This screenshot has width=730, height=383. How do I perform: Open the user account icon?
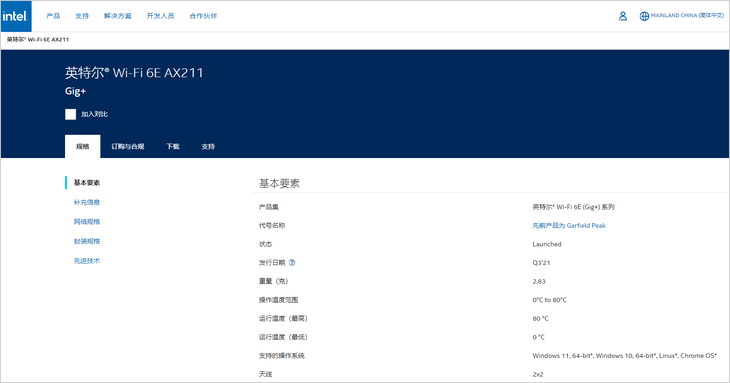(x=622, y=16)
